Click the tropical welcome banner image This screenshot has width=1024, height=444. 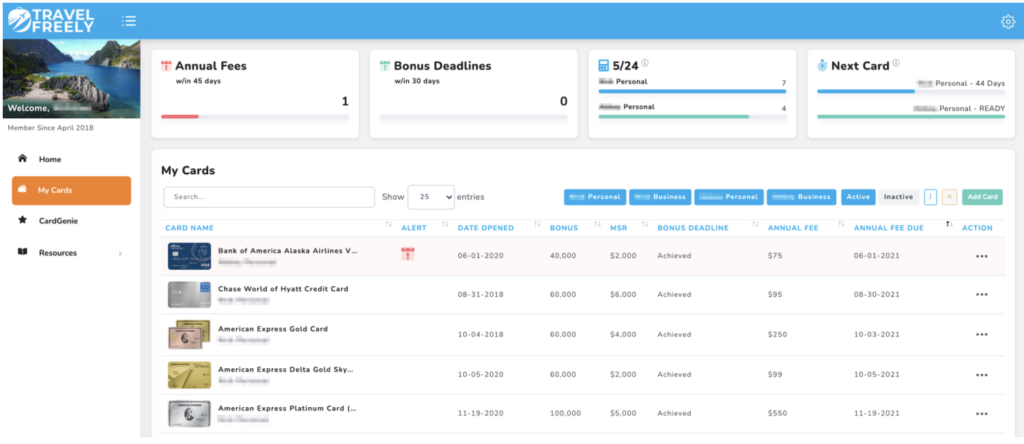tap(71, 79)
